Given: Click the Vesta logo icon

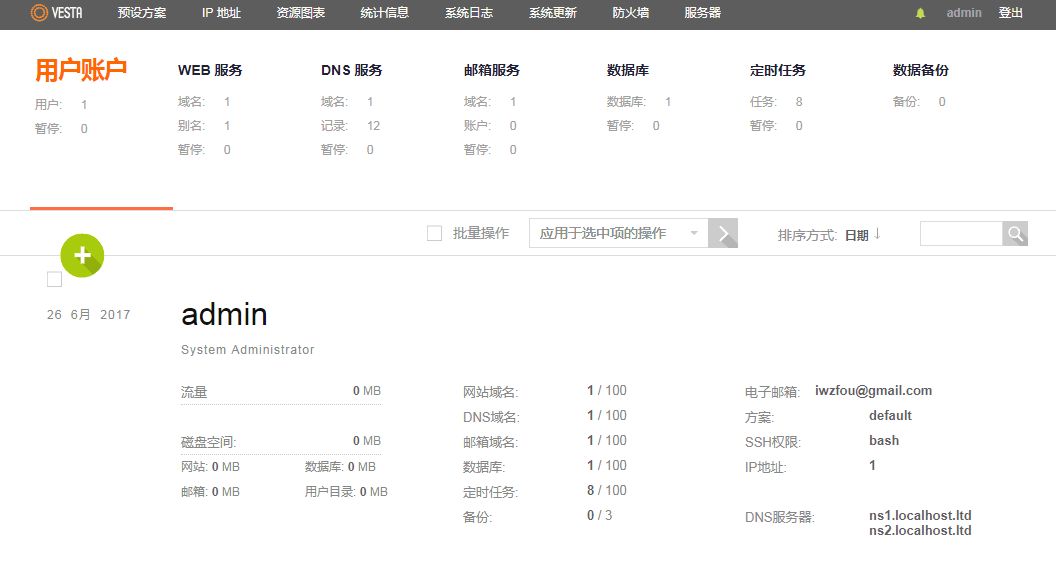Looking at the screenshot, I should (39, 13).
